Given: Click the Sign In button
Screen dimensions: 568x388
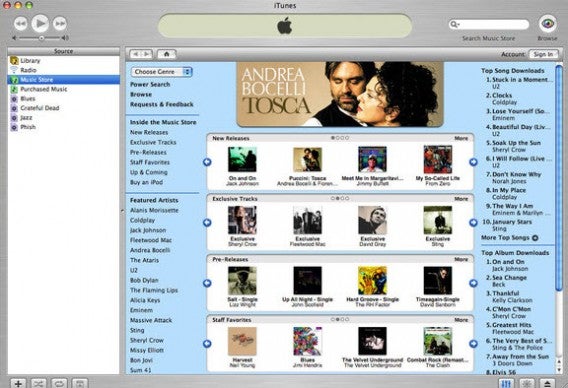Looking at the screenshot, I should coord(543,54).
